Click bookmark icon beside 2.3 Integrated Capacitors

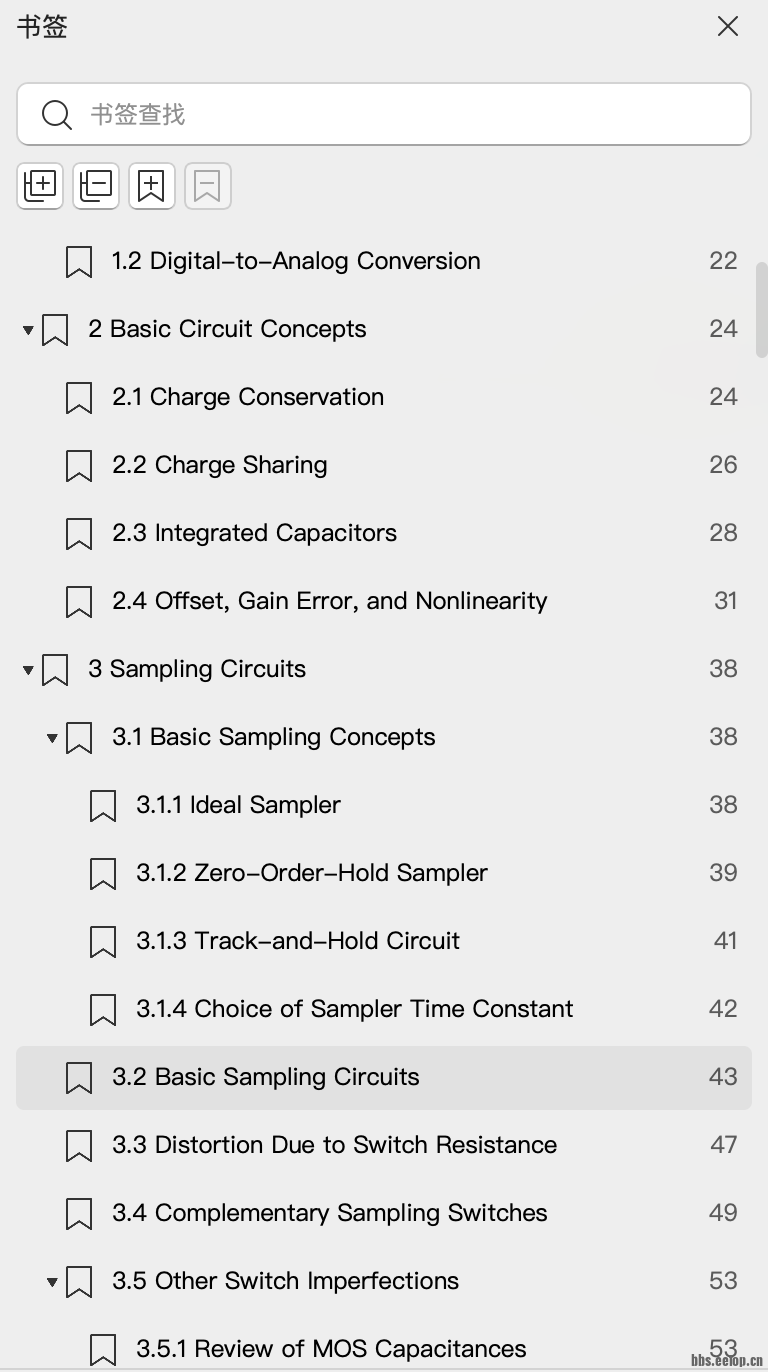[x=79, y=534]
